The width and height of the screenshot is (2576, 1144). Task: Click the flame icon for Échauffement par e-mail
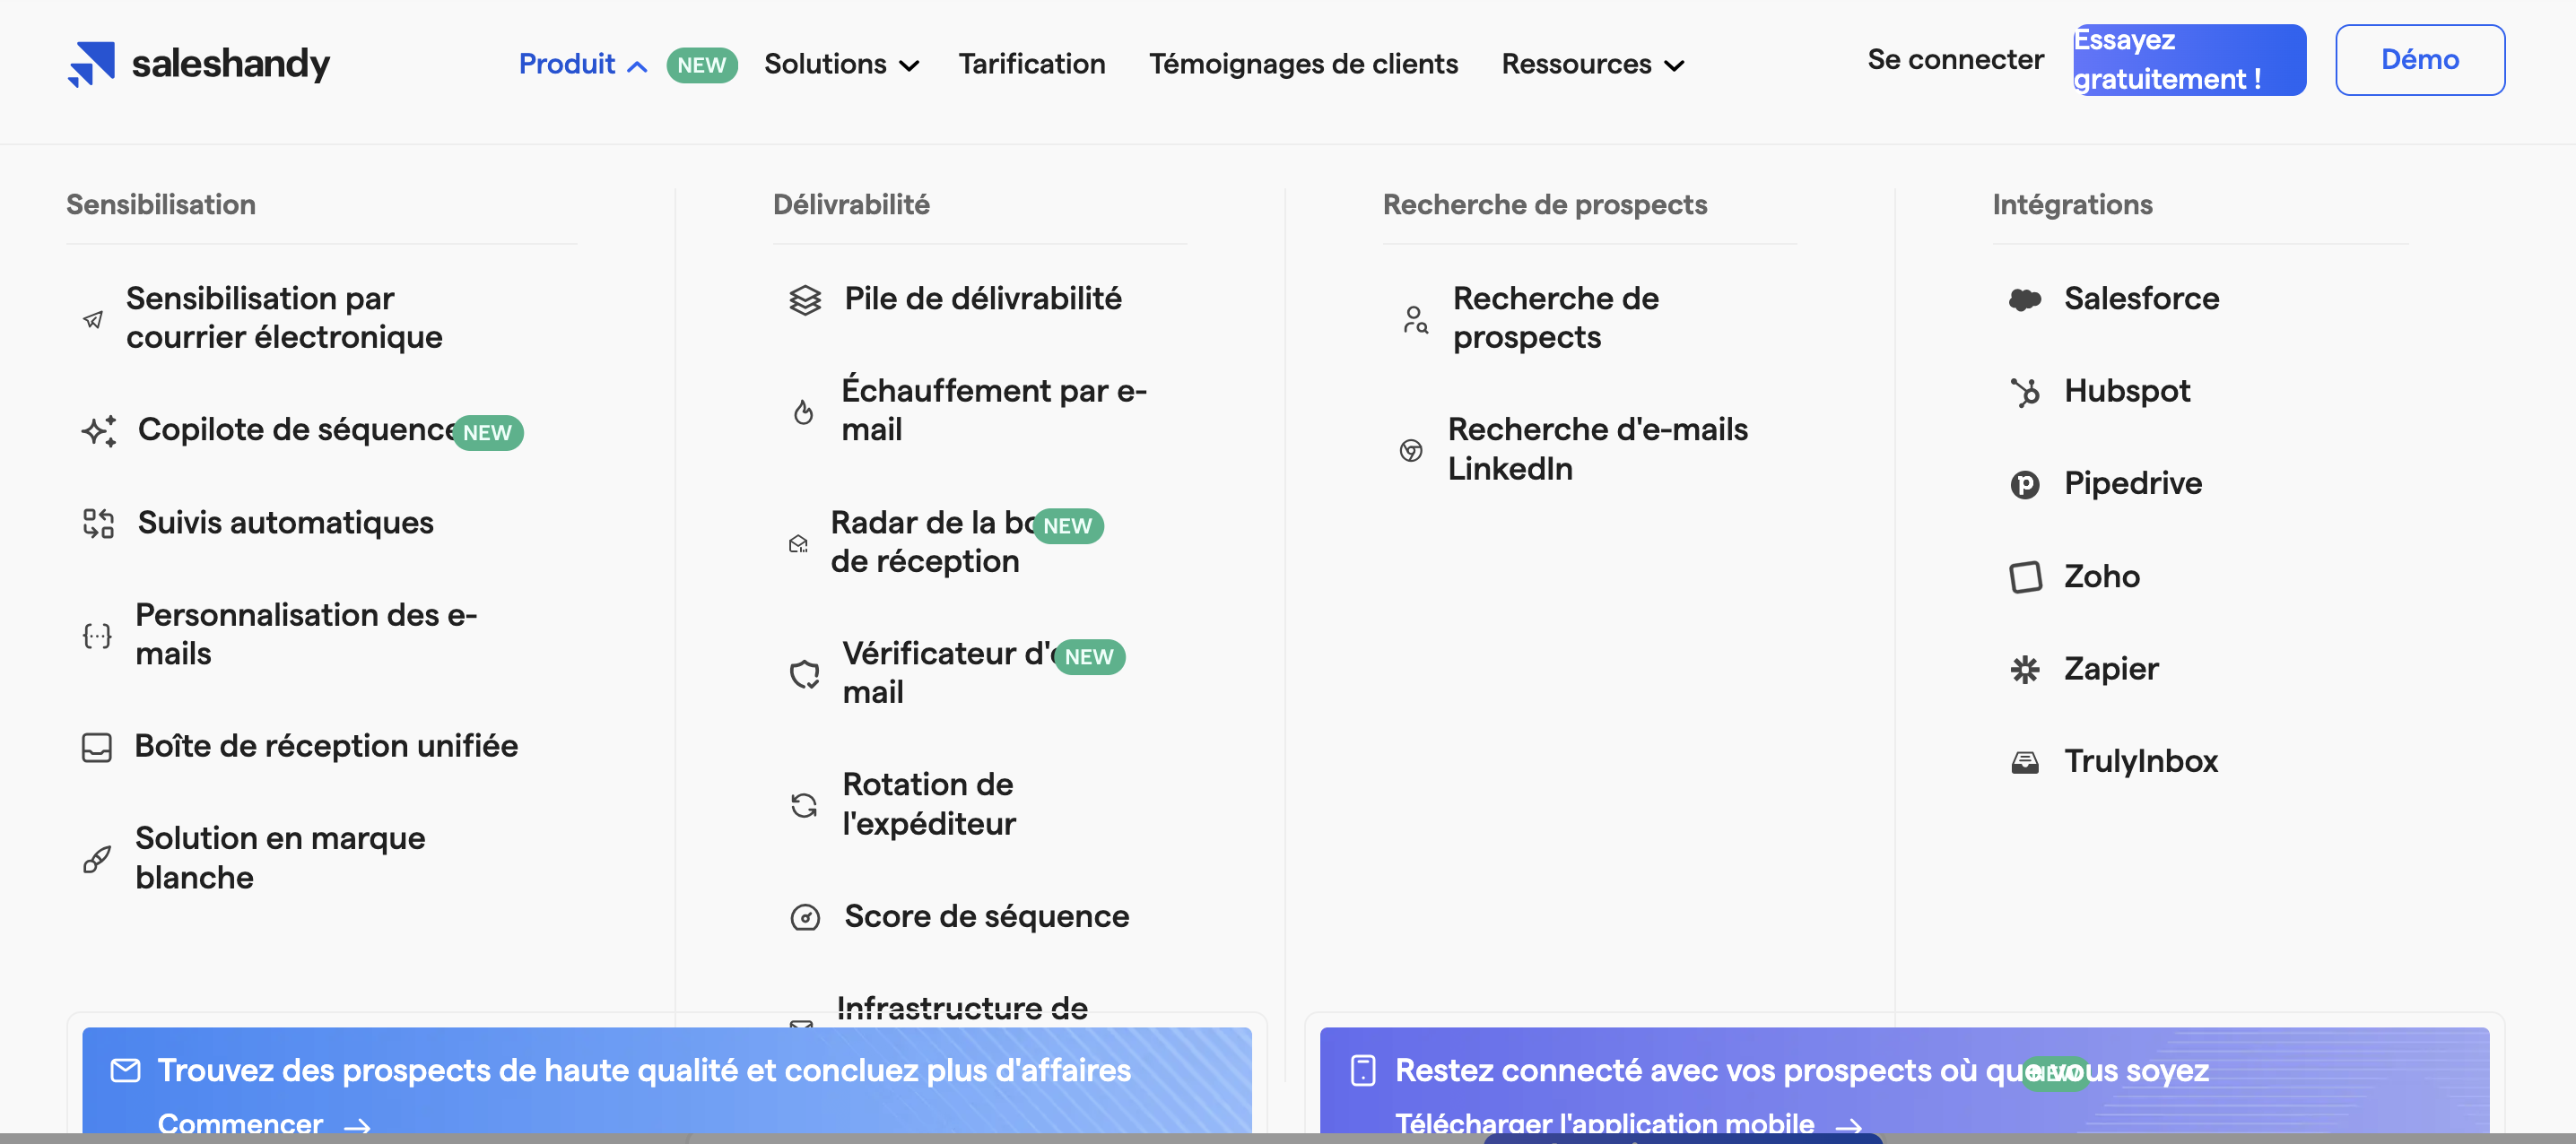(x=803, y=411)
